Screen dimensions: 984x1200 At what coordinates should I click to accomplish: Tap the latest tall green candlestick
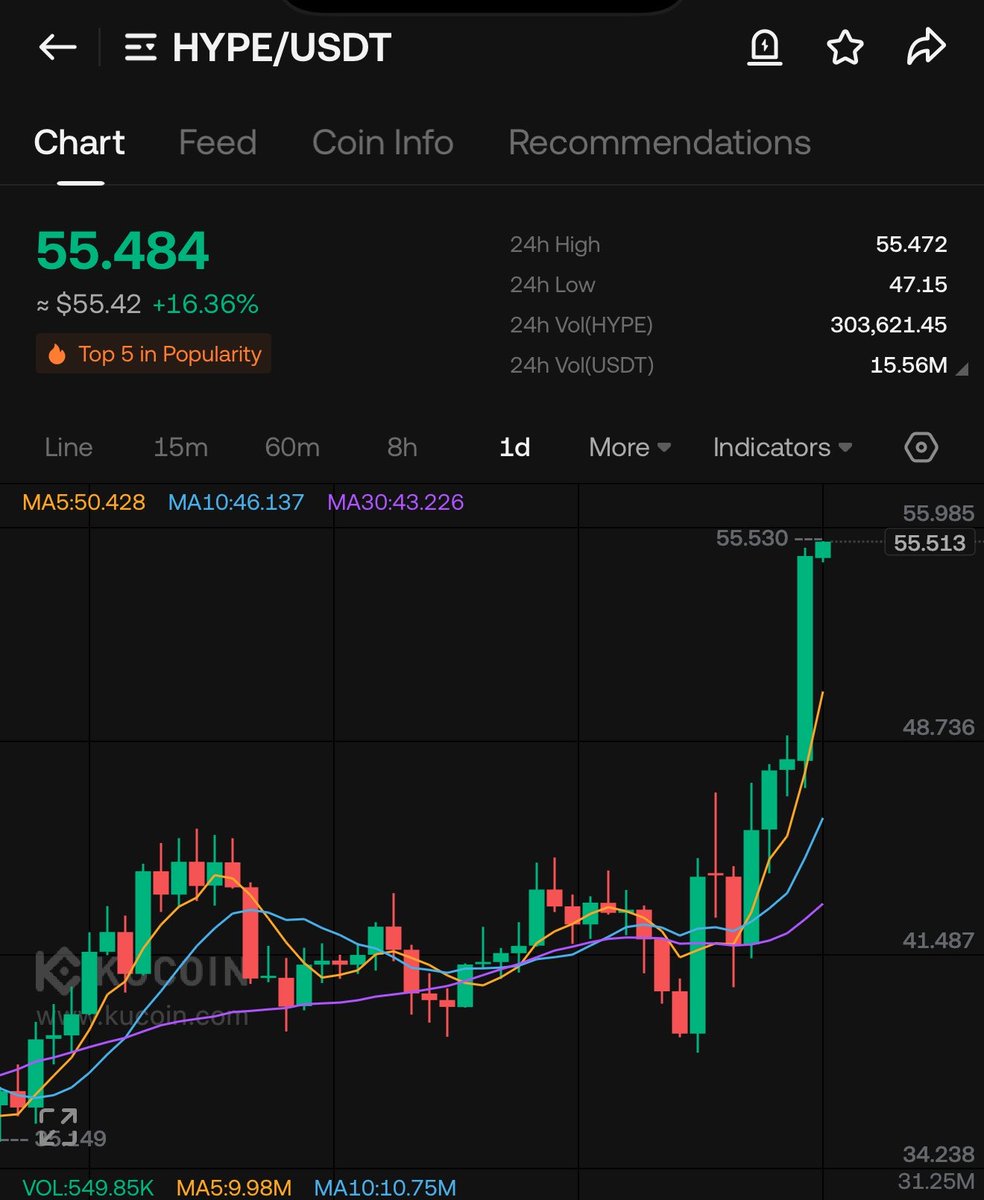(804, 658)
